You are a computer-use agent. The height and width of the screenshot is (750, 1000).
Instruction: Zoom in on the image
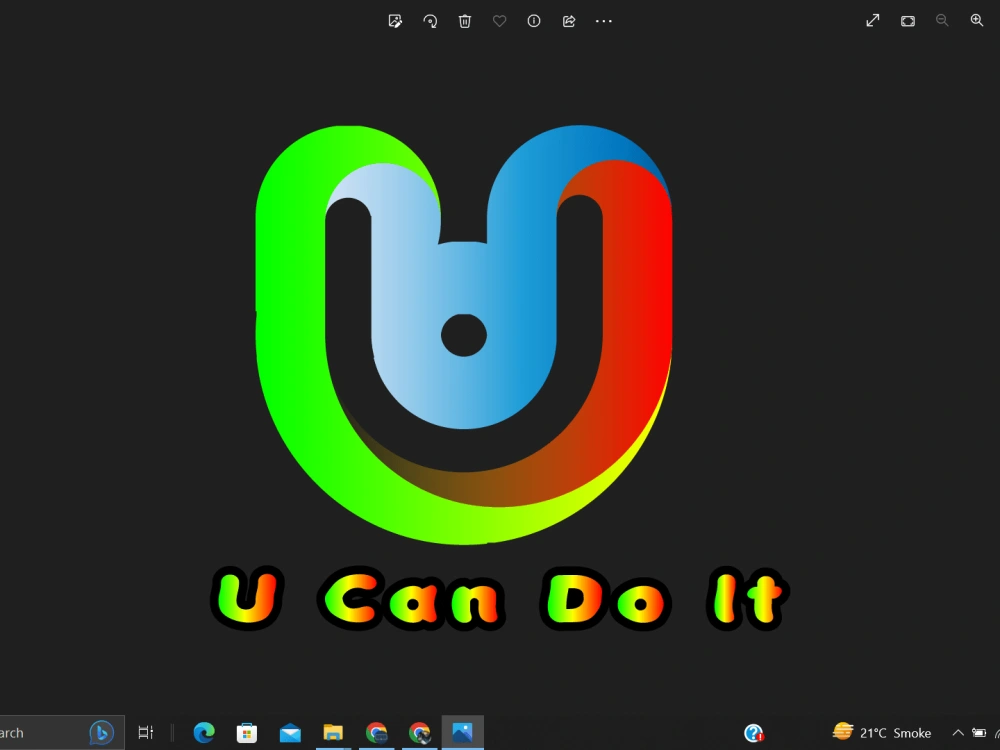pos(977,20)
